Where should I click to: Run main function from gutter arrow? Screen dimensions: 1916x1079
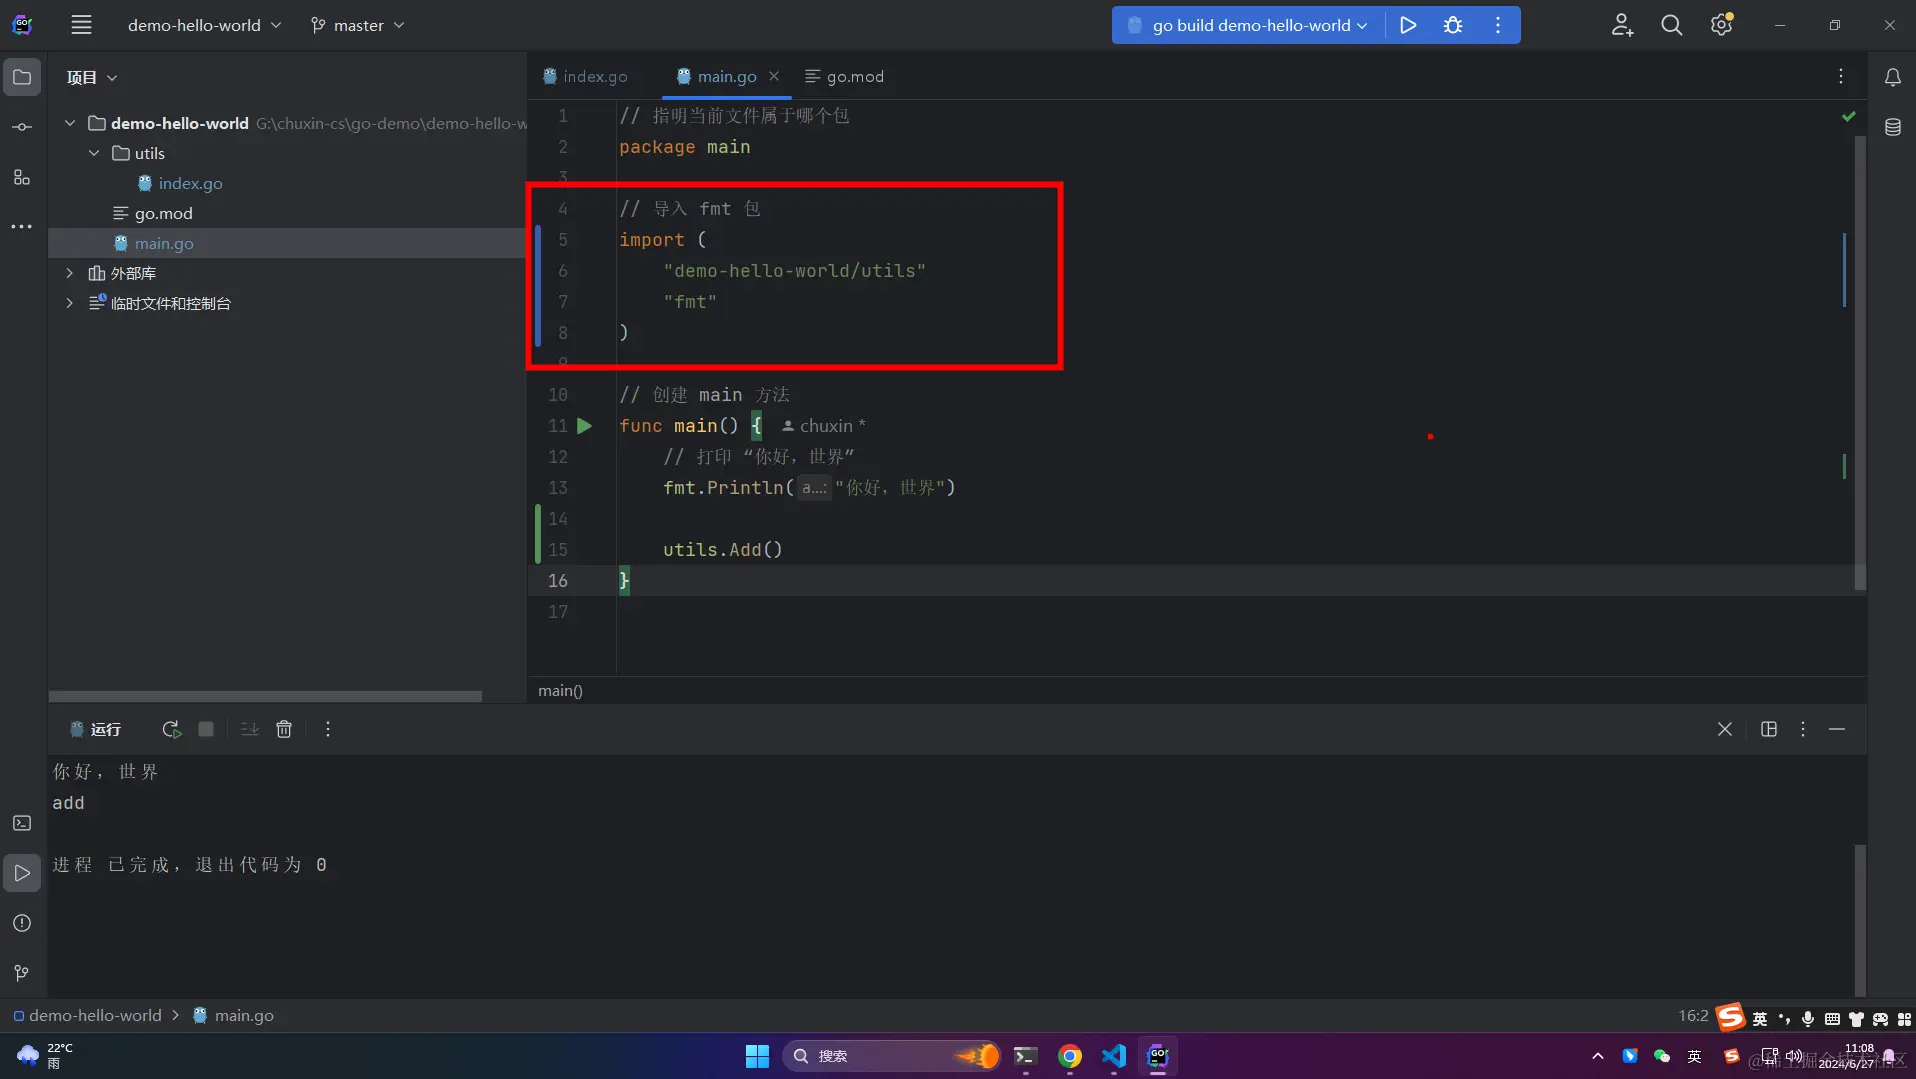[x=584, y=426]
